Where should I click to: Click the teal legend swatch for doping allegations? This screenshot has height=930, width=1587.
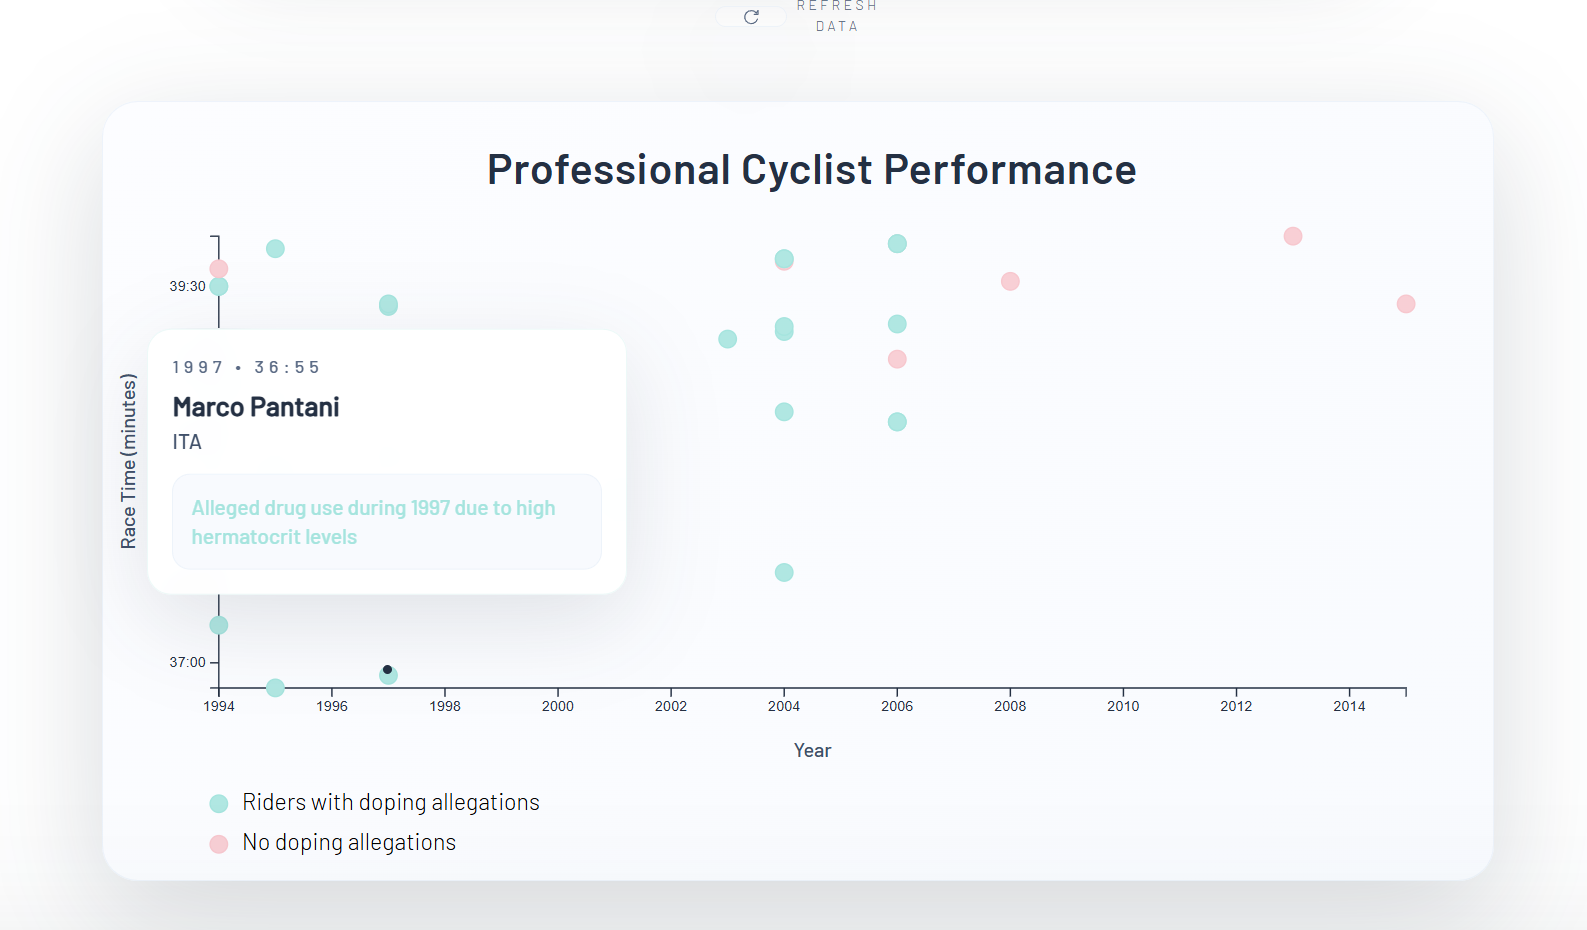219,803
